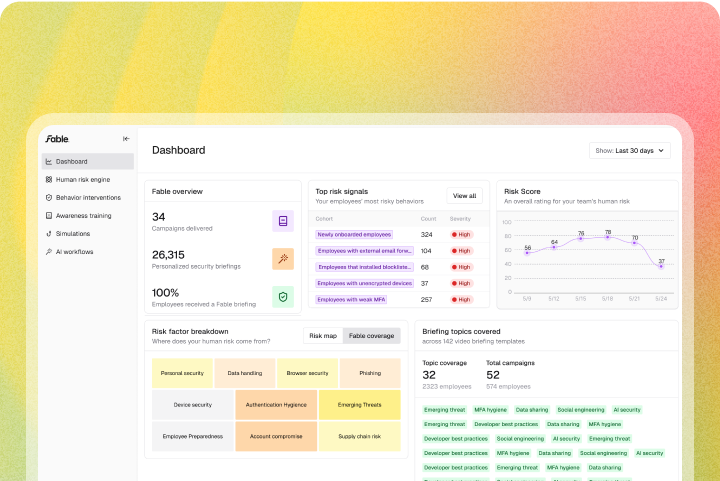Select Dashboard in the sidebar
The image size is (720, 481).
71,161
